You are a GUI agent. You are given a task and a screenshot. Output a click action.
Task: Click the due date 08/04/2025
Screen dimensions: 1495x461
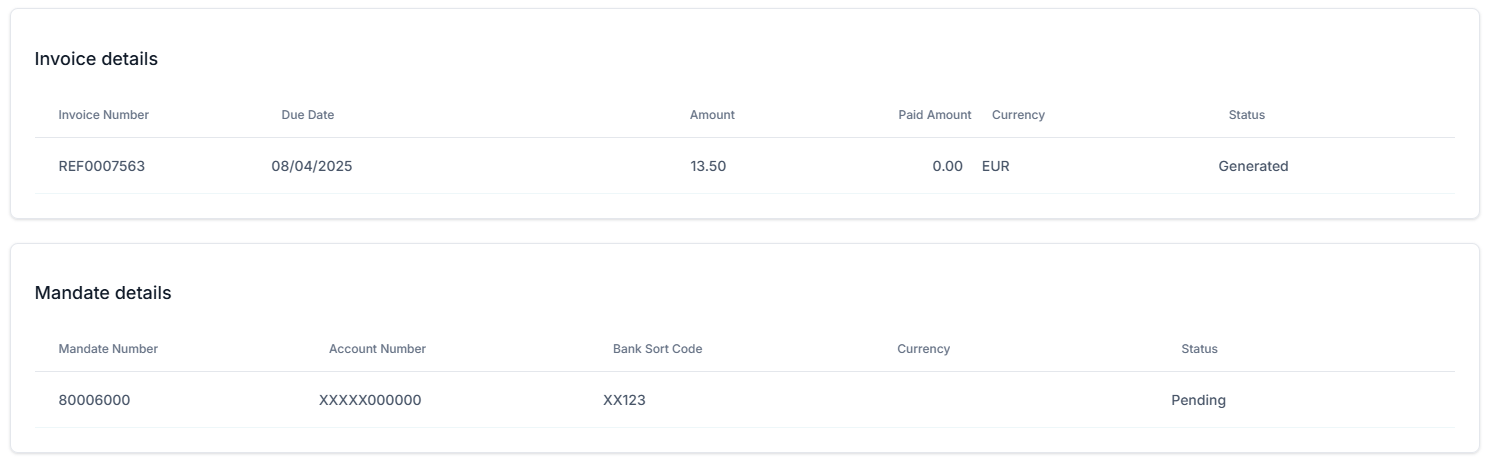pos(311,166)
